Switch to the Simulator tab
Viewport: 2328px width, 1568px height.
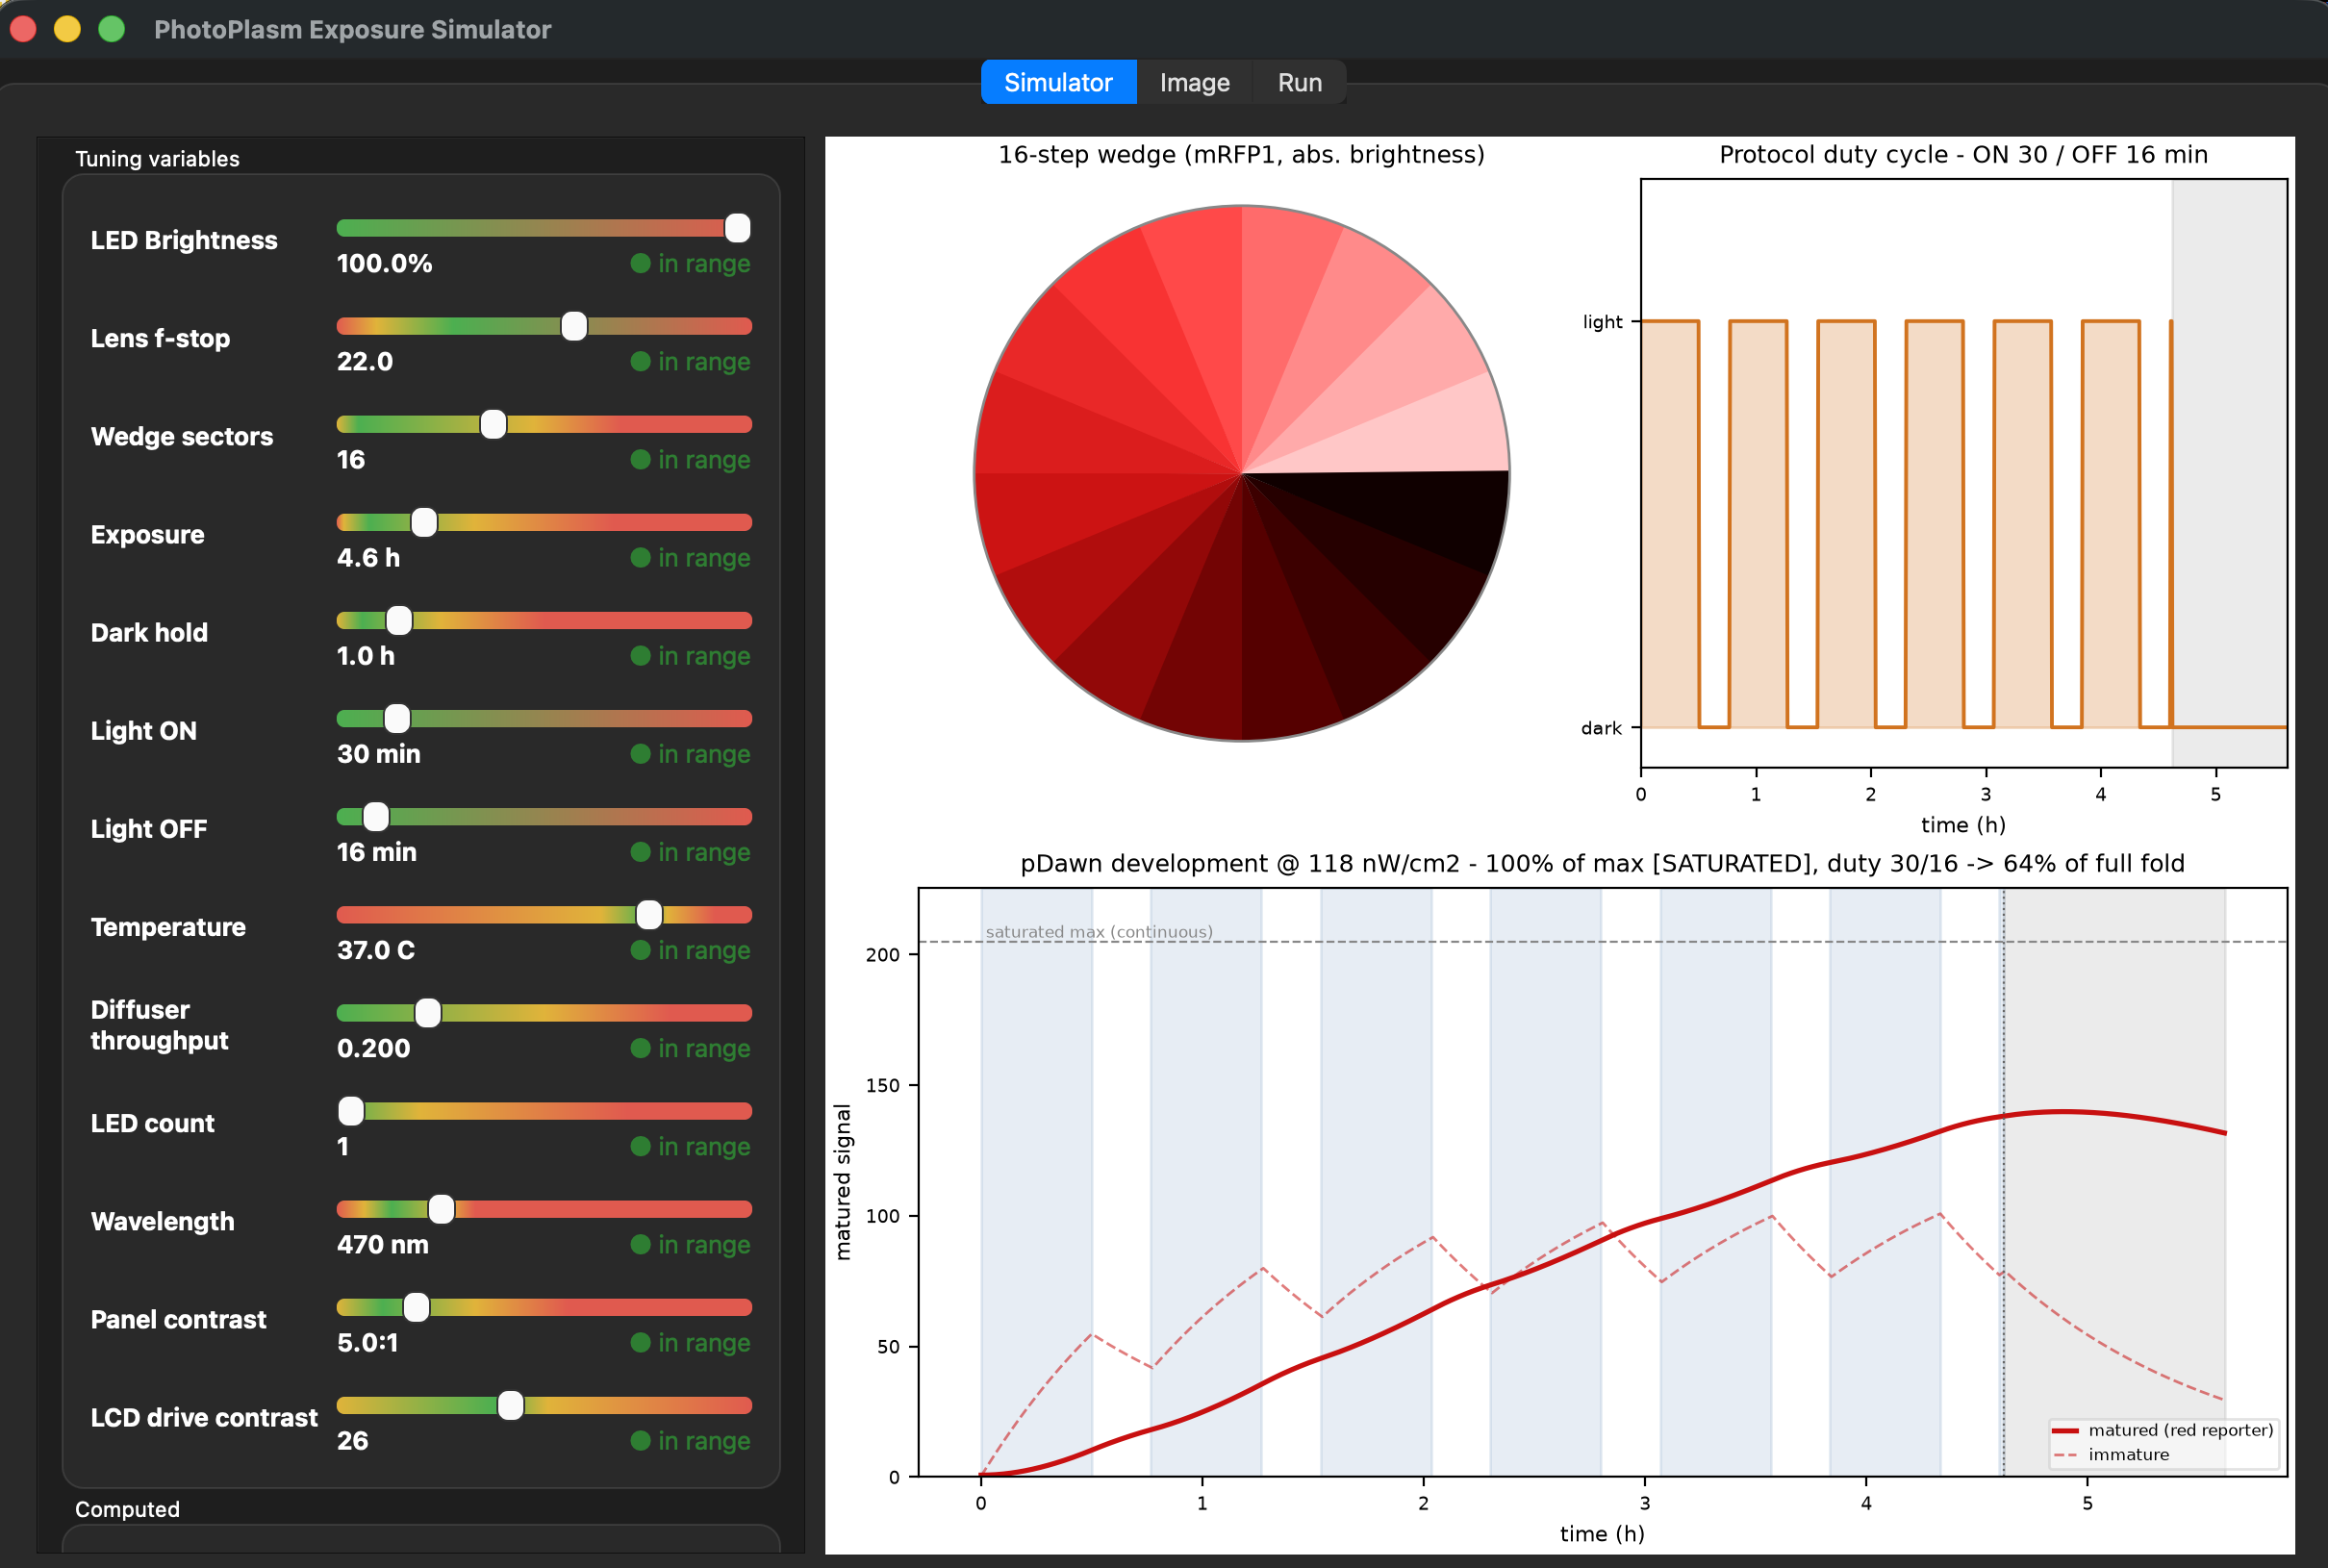1058,82
